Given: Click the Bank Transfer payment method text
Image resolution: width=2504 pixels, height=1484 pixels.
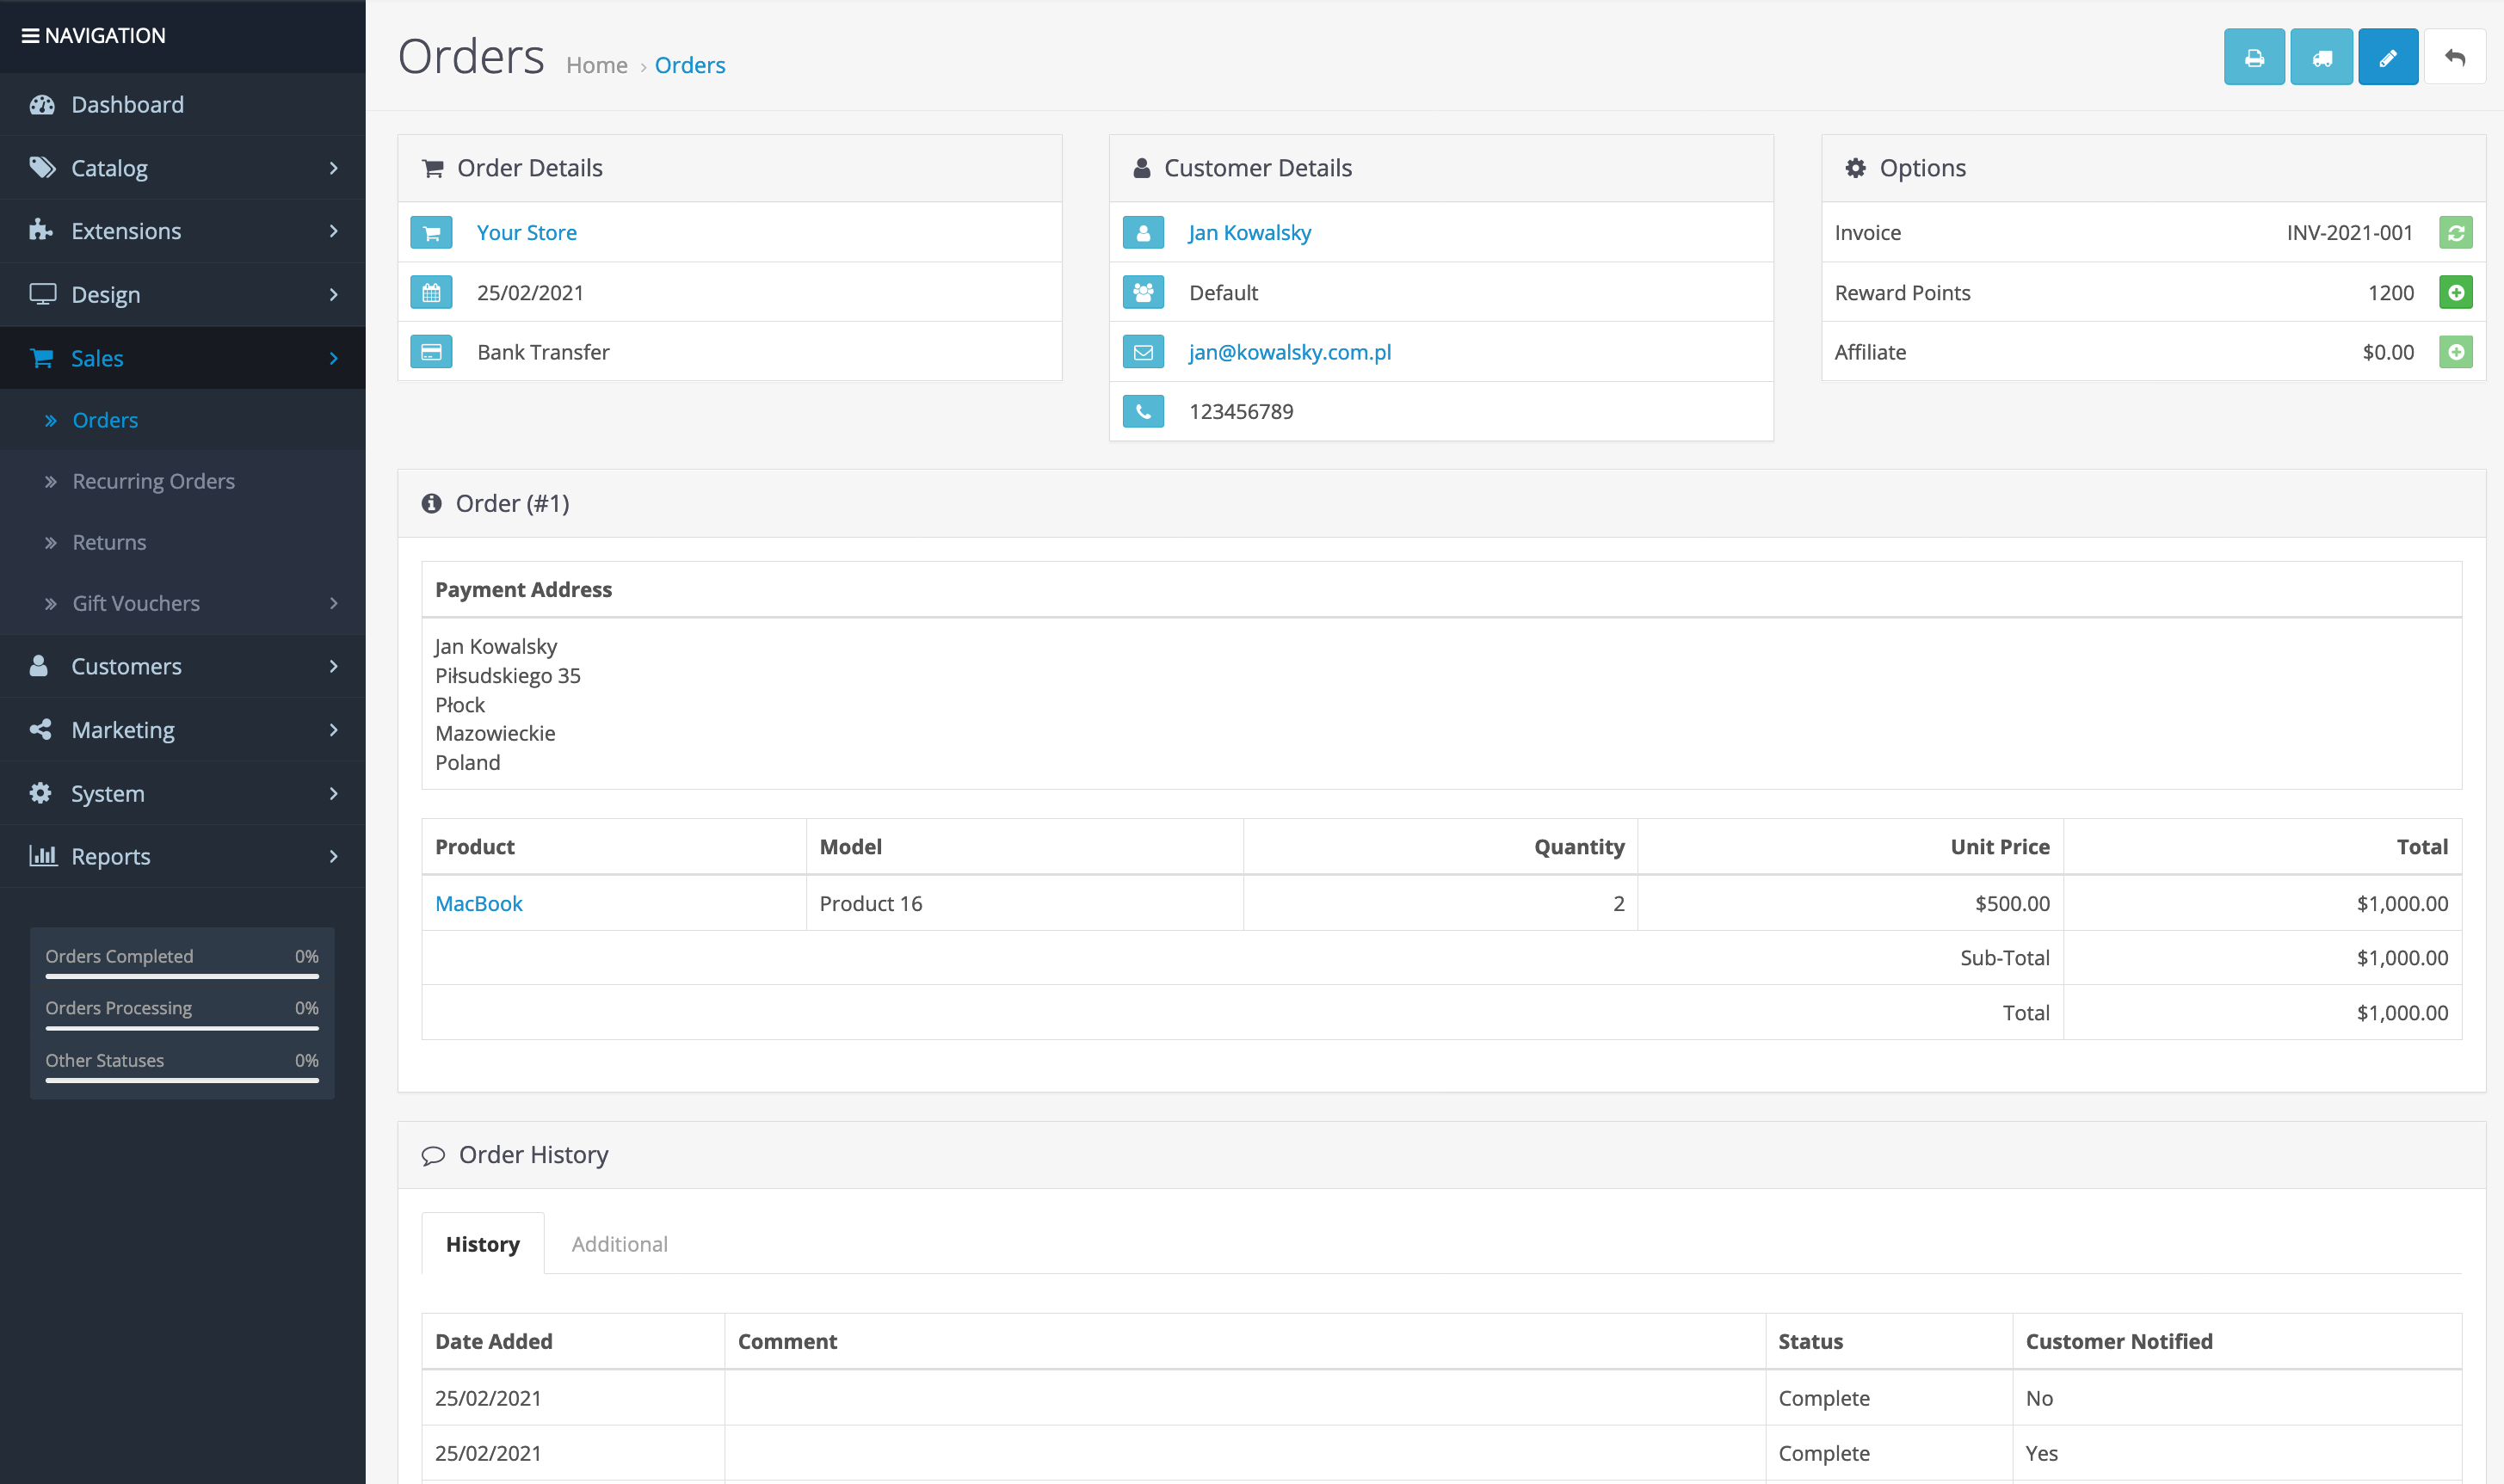Looking at the screenshot, I should (x=543, y=352).
